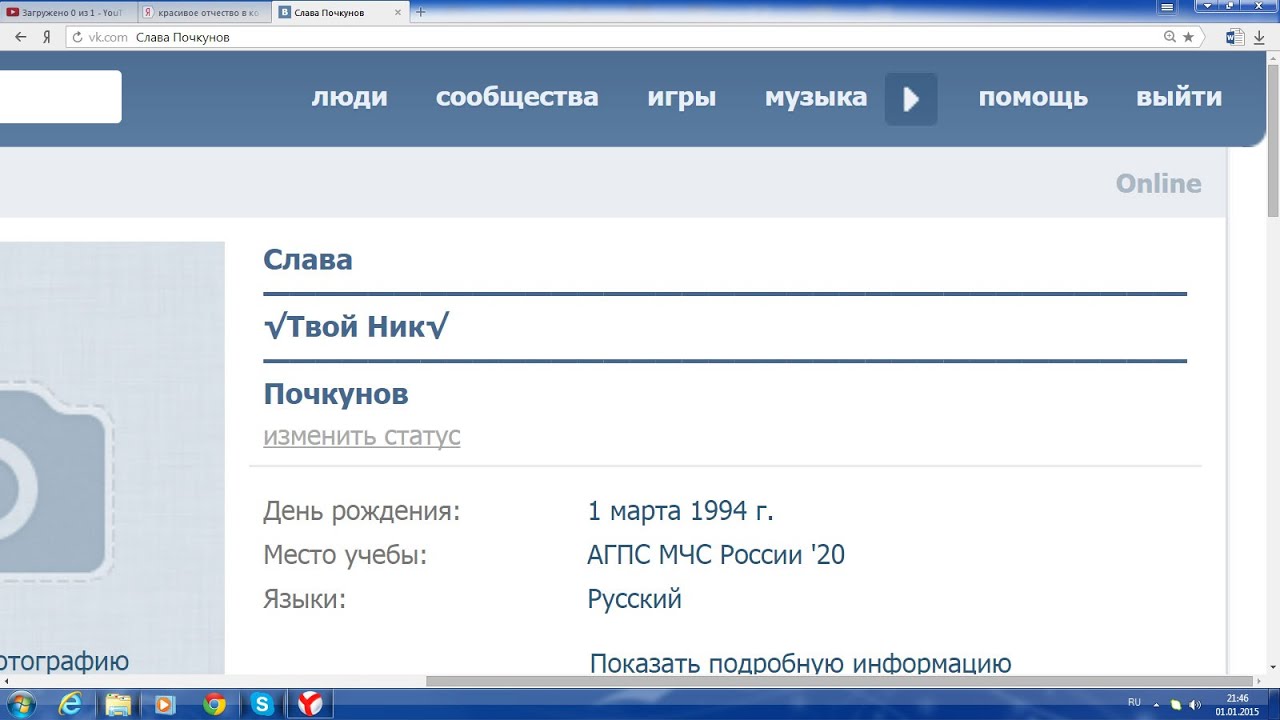This screenshot has width=1280, height=720.
Task: Click the 'Русский' language link
Action: (635, 599)
